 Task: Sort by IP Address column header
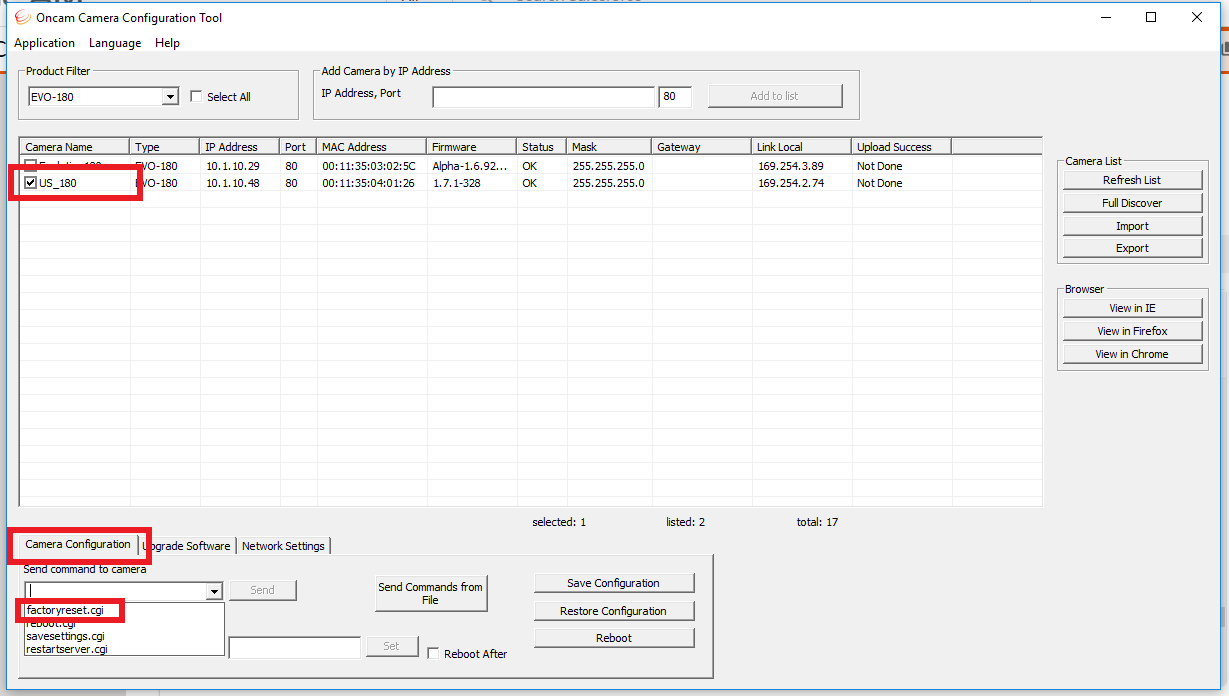coord(240,147)
